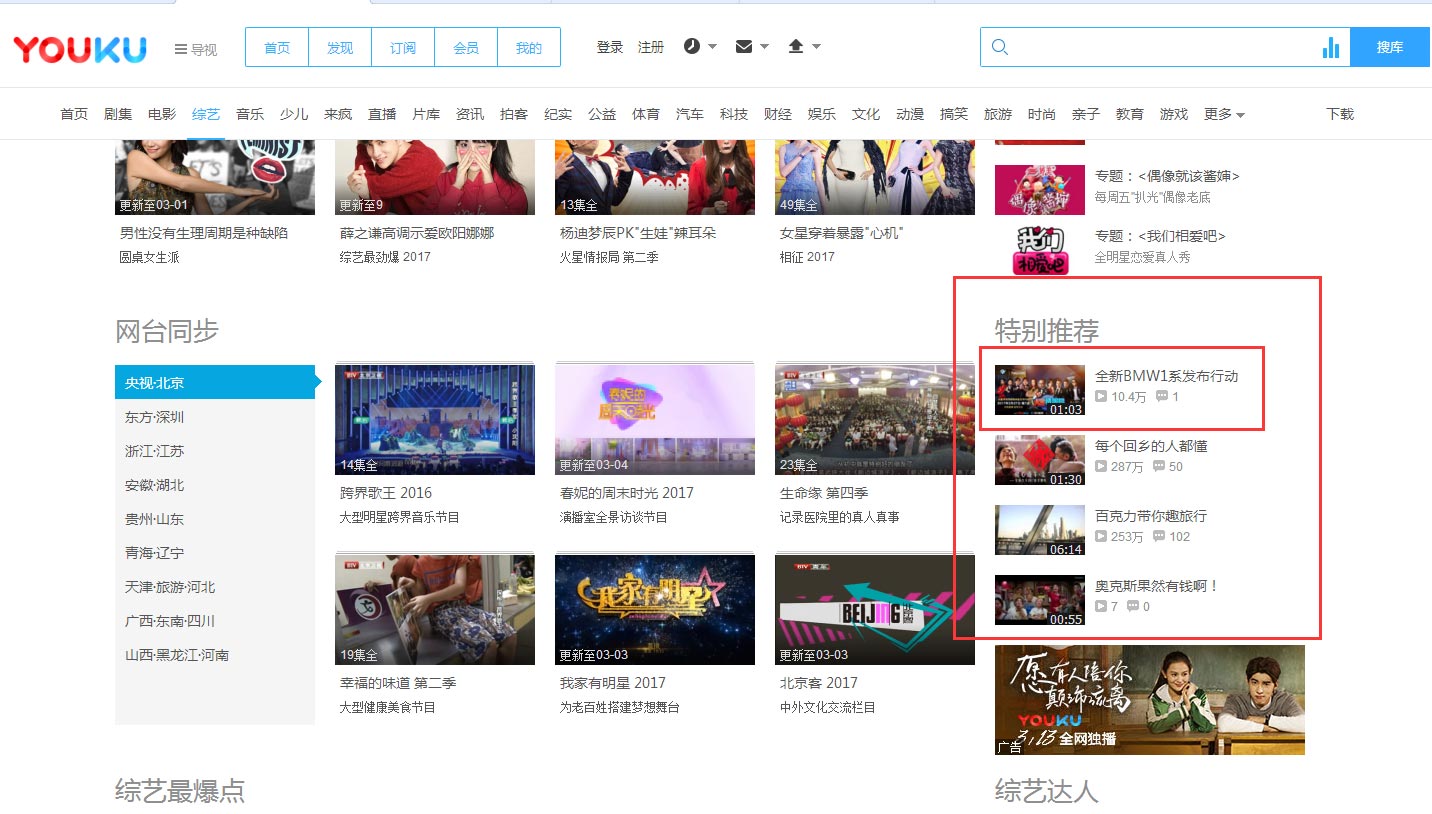The width and height of the screenshot is (1432, 814).
Task: Open 全新BMW1系发布行动 recommended video
Action: (1166, 376)
